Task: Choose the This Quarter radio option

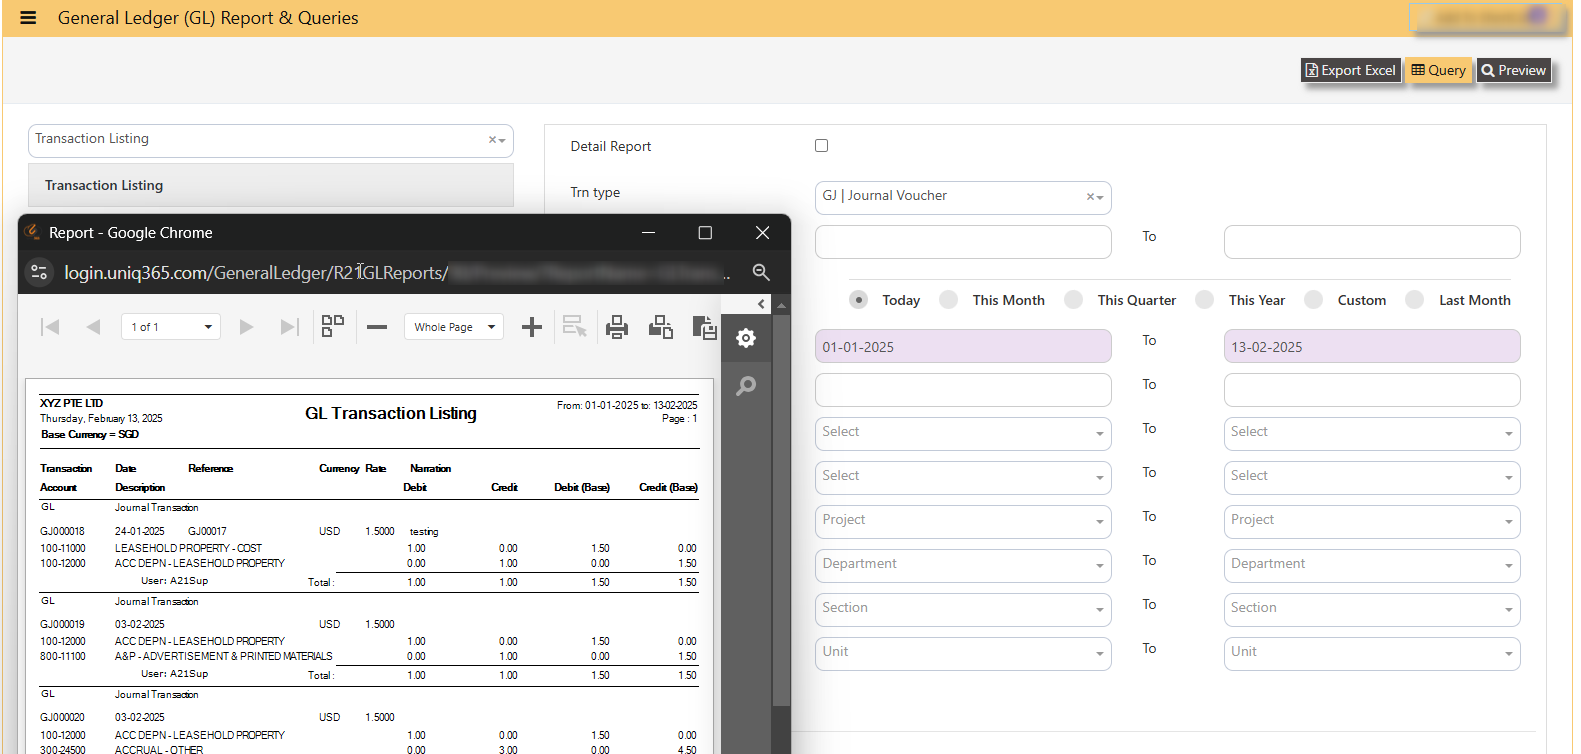Action: click(x=1073, y=299)
